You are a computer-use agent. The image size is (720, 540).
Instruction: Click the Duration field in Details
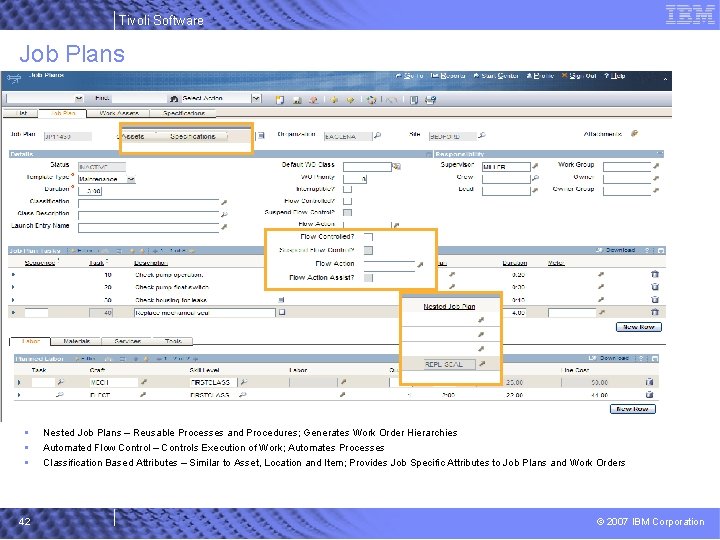90,191
